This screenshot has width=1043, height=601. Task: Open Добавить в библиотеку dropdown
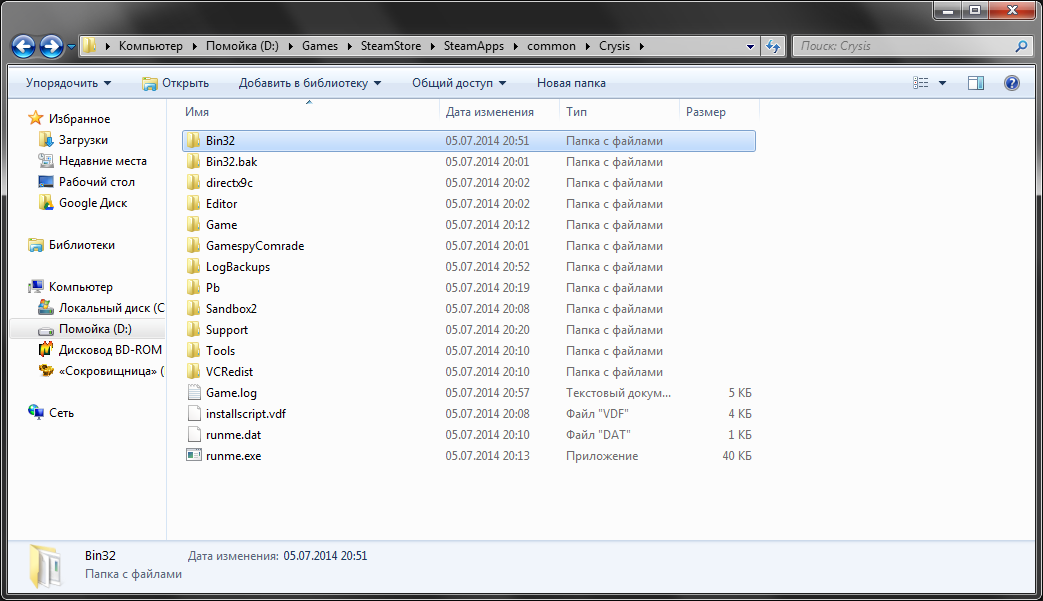pos(310,83)
